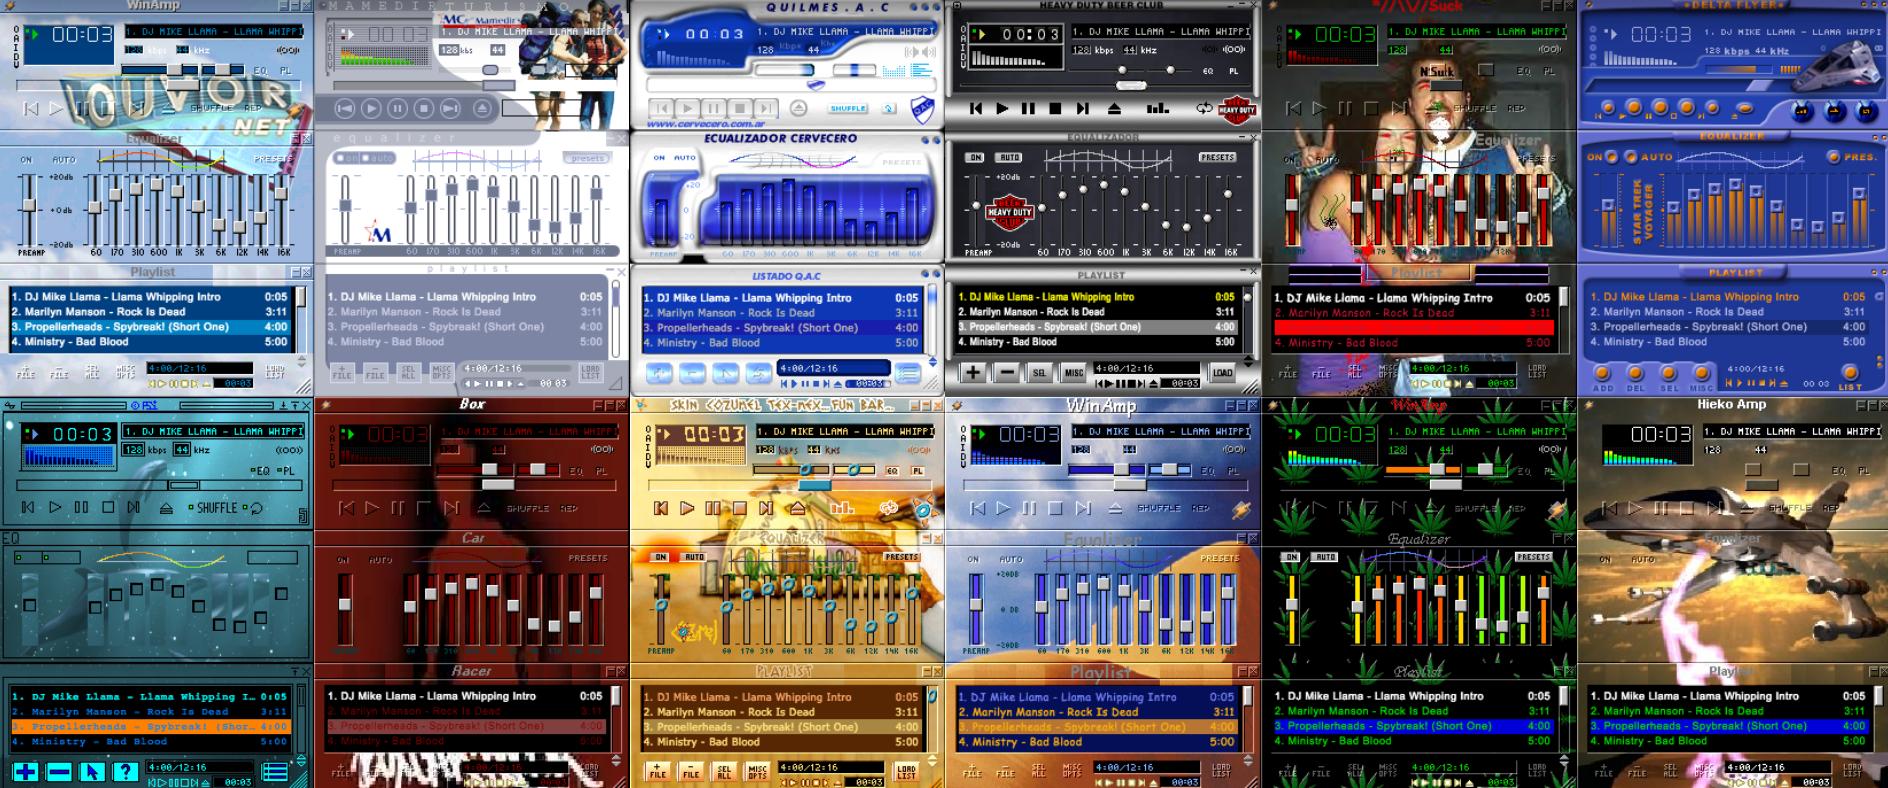
Task: Toggle EQ window in teal dolphin skin
Action: (262, 471)
